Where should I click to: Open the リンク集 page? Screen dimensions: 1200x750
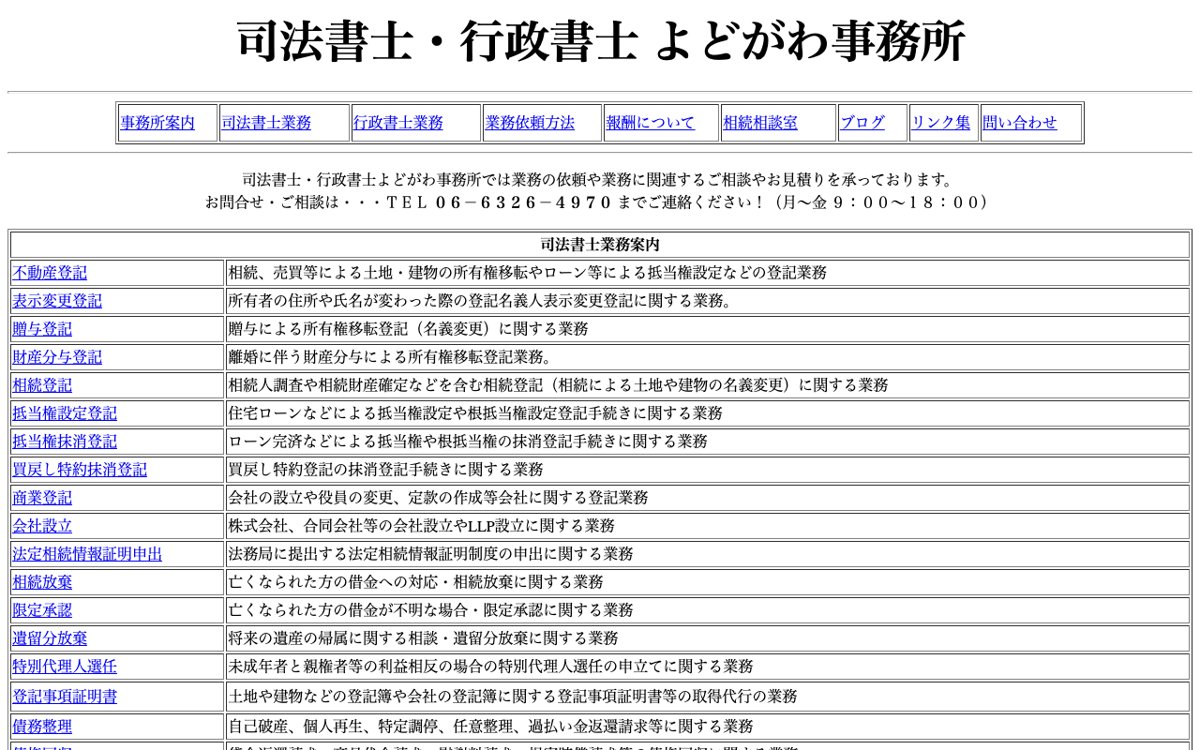941,123
